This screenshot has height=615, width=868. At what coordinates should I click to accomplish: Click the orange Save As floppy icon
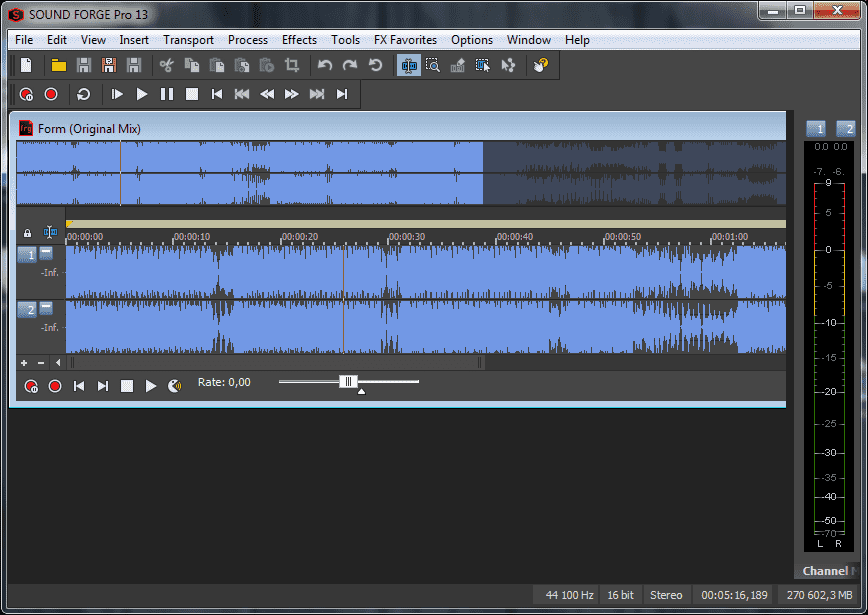[x=109, y=65]
